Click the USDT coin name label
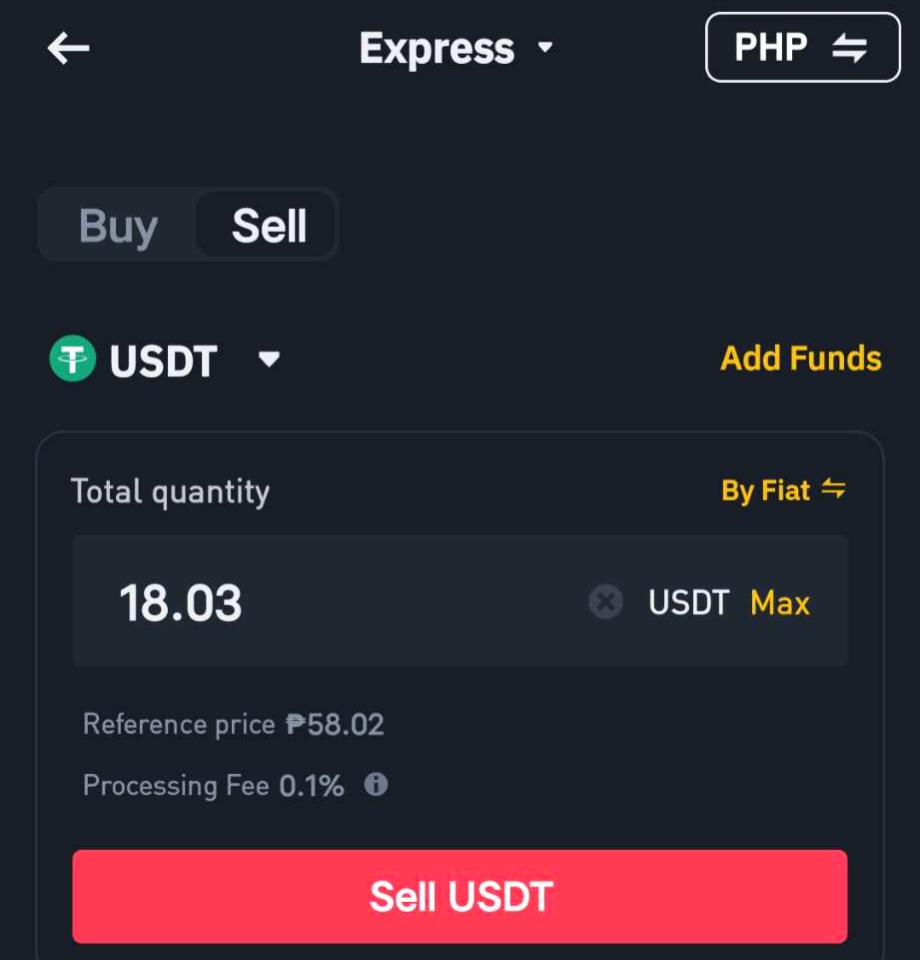Viewport: 920px width, 960px height. coord(163,361)
